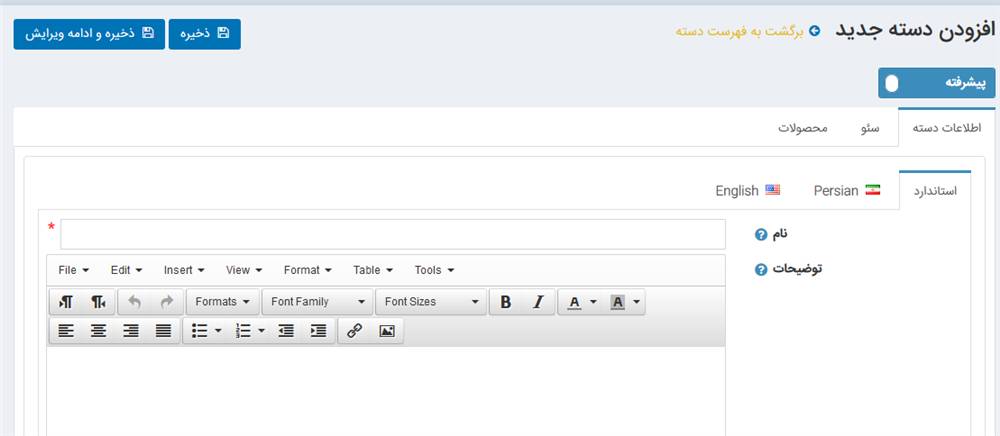Viewport: 1000px width, 436px height.
Task: Set left-to-right text direction
Action: (x=66, y=302)
